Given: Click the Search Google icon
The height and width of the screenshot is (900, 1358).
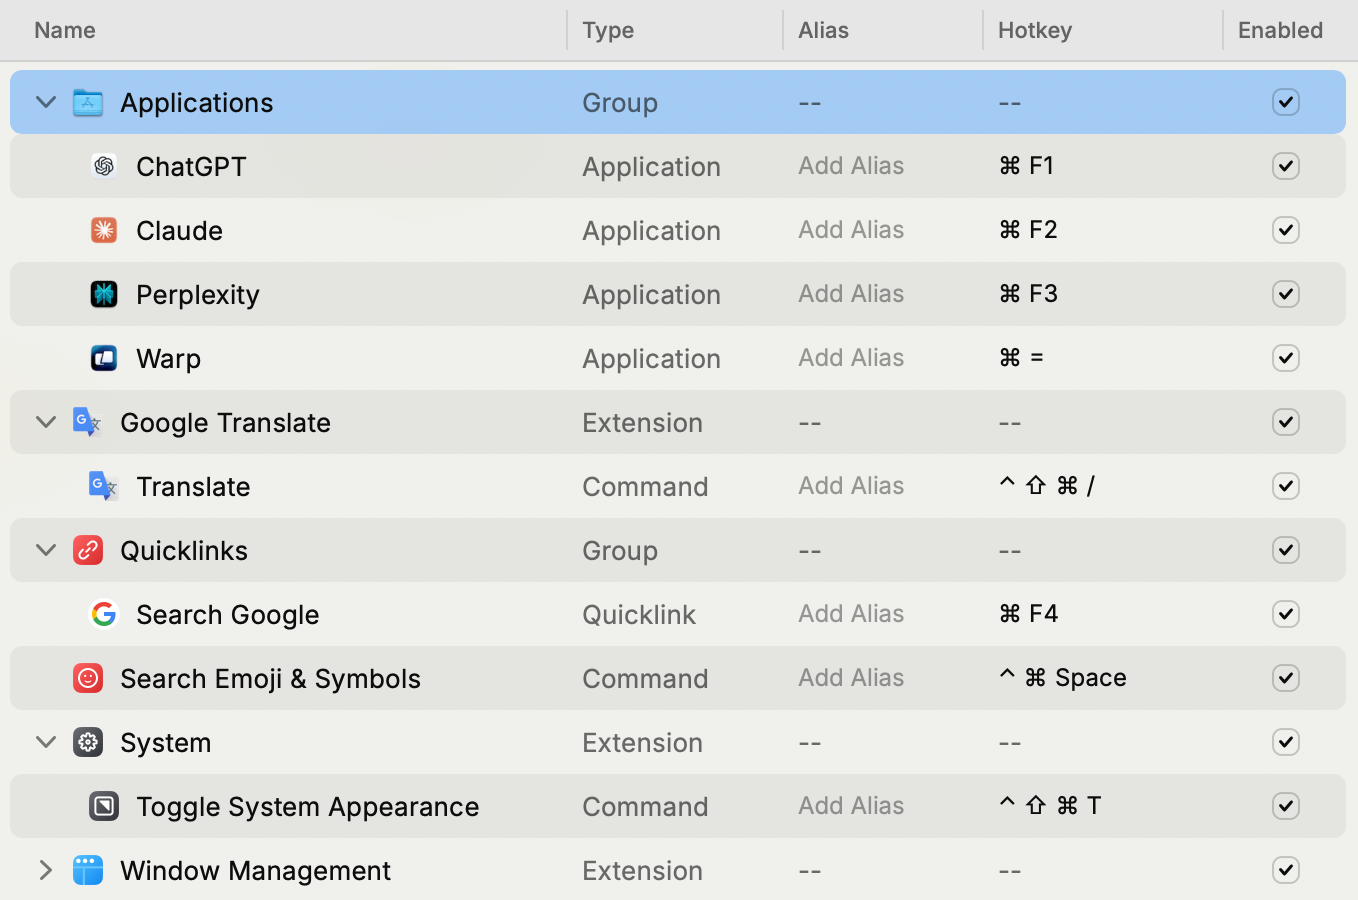Looking at the screenshot, I should coord(104,614).
